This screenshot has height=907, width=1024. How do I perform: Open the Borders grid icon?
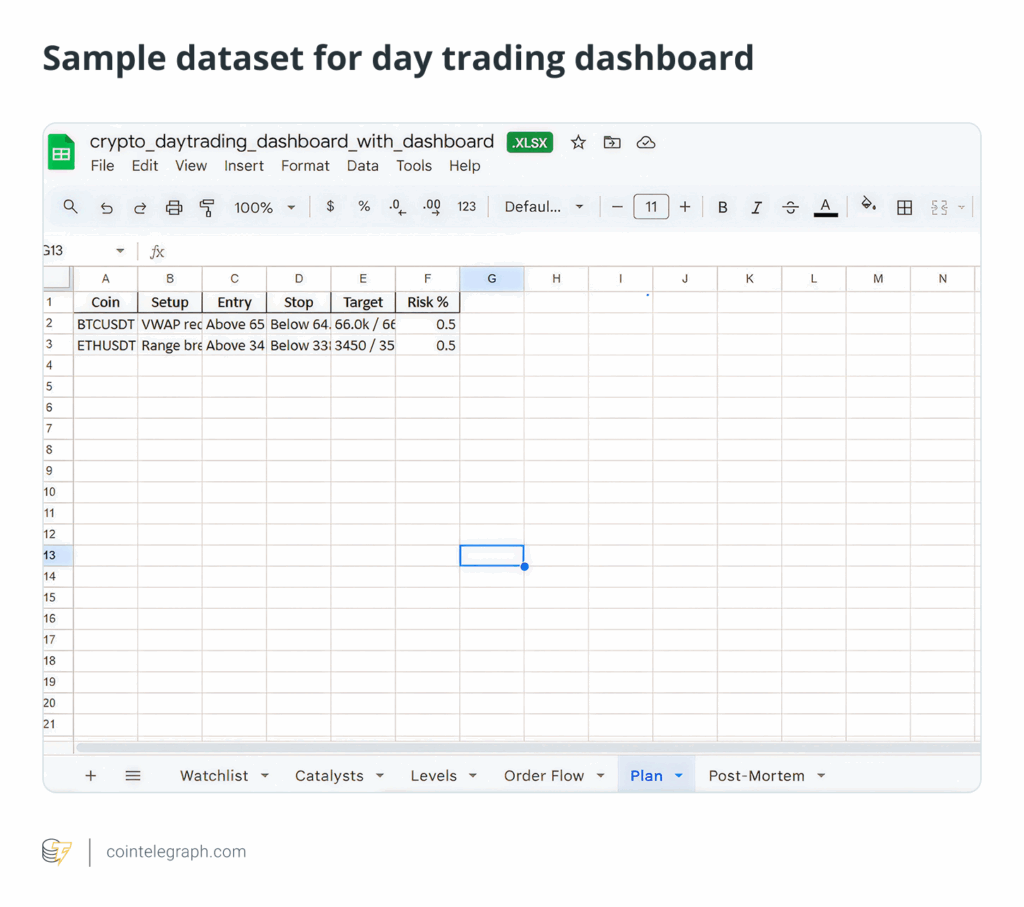tap(904, 207)
